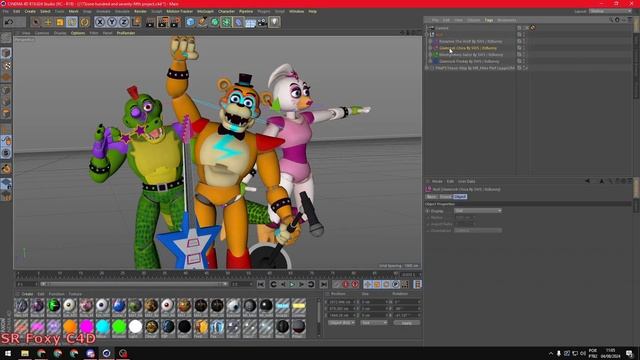This screenshot has width=640, height=360.
Task: Open the MoGraph menu
Action: pos(205,11)
